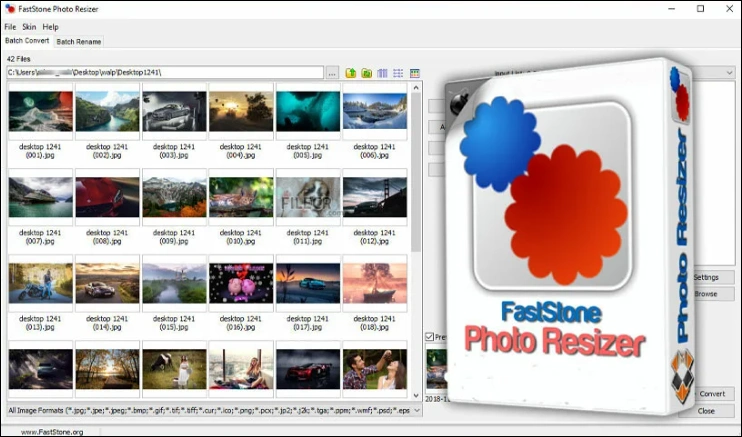The image size is (742, 437).
Task: Click the file list scrollbar up arrow
Action: (416, 88)
